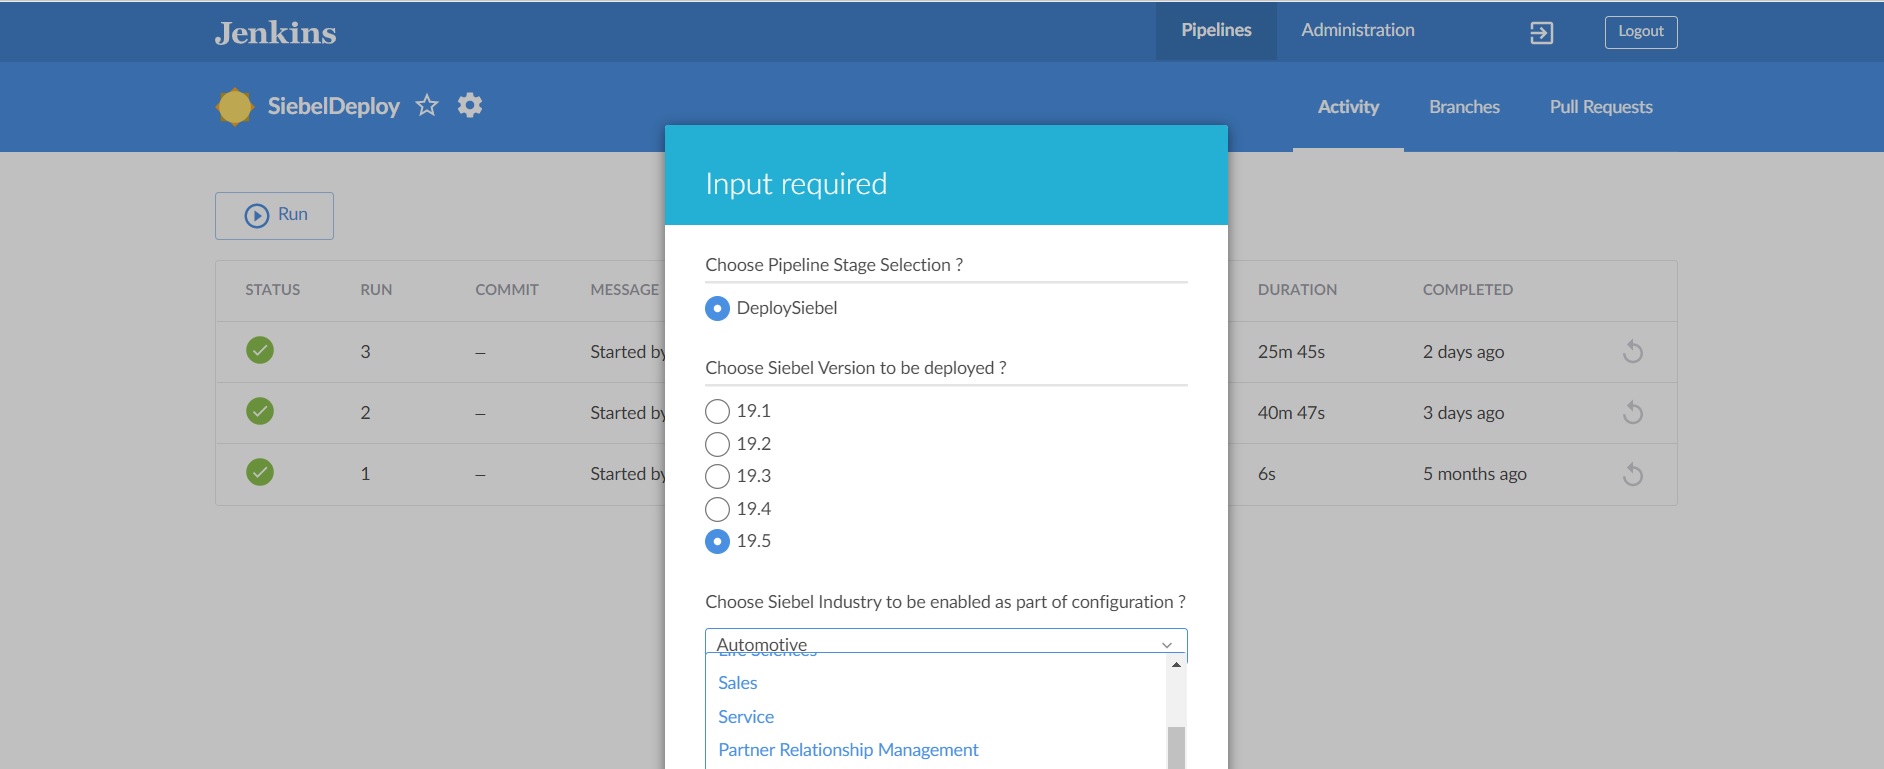Click the 6s duration cell
The width and height of the screenshot is (1884, 769).
[x=1267, y=474]
